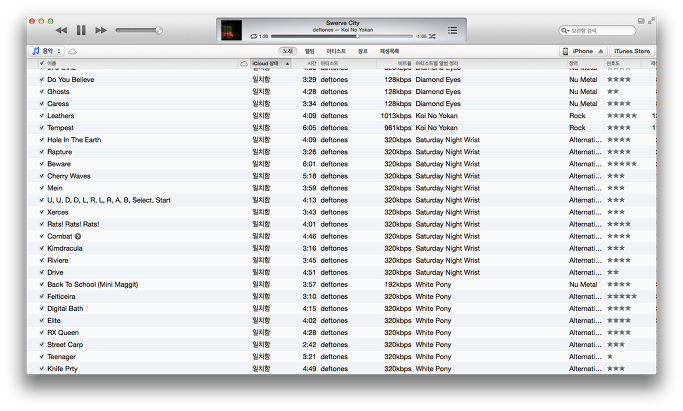Open the Up Next list icon

[453, 30]
